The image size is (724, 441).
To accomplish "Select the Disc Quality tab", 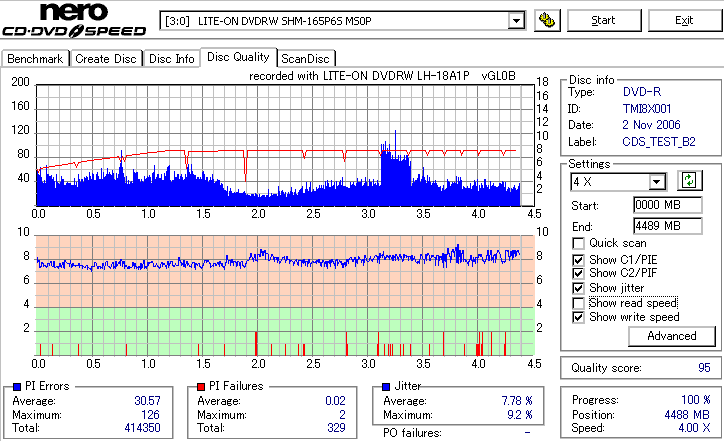I will coord(238,57).
